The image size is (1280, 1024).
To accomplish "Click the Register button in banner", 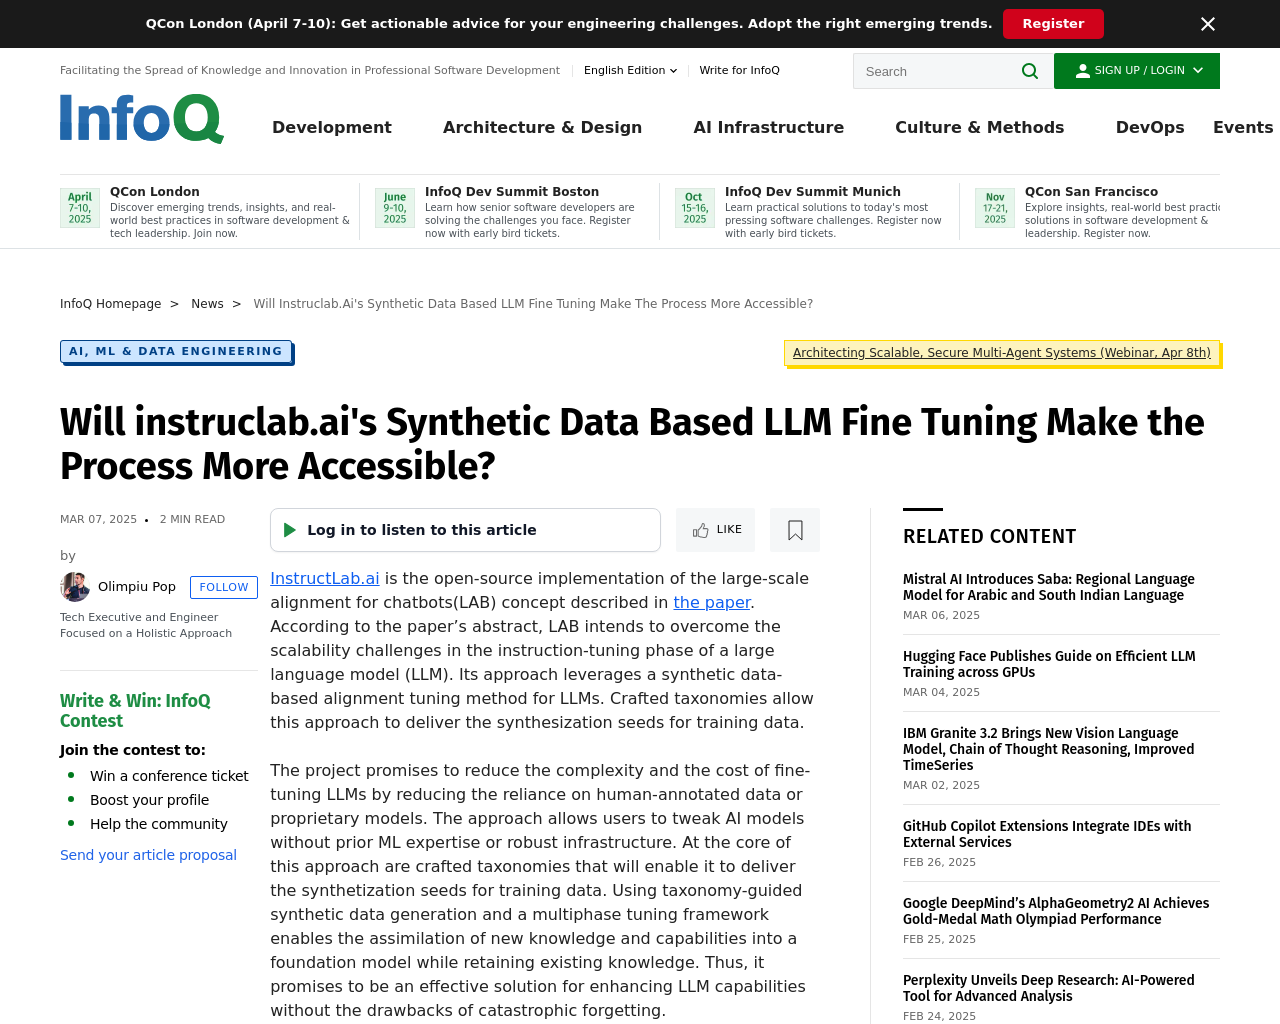I will click(x=1053, y=24).
